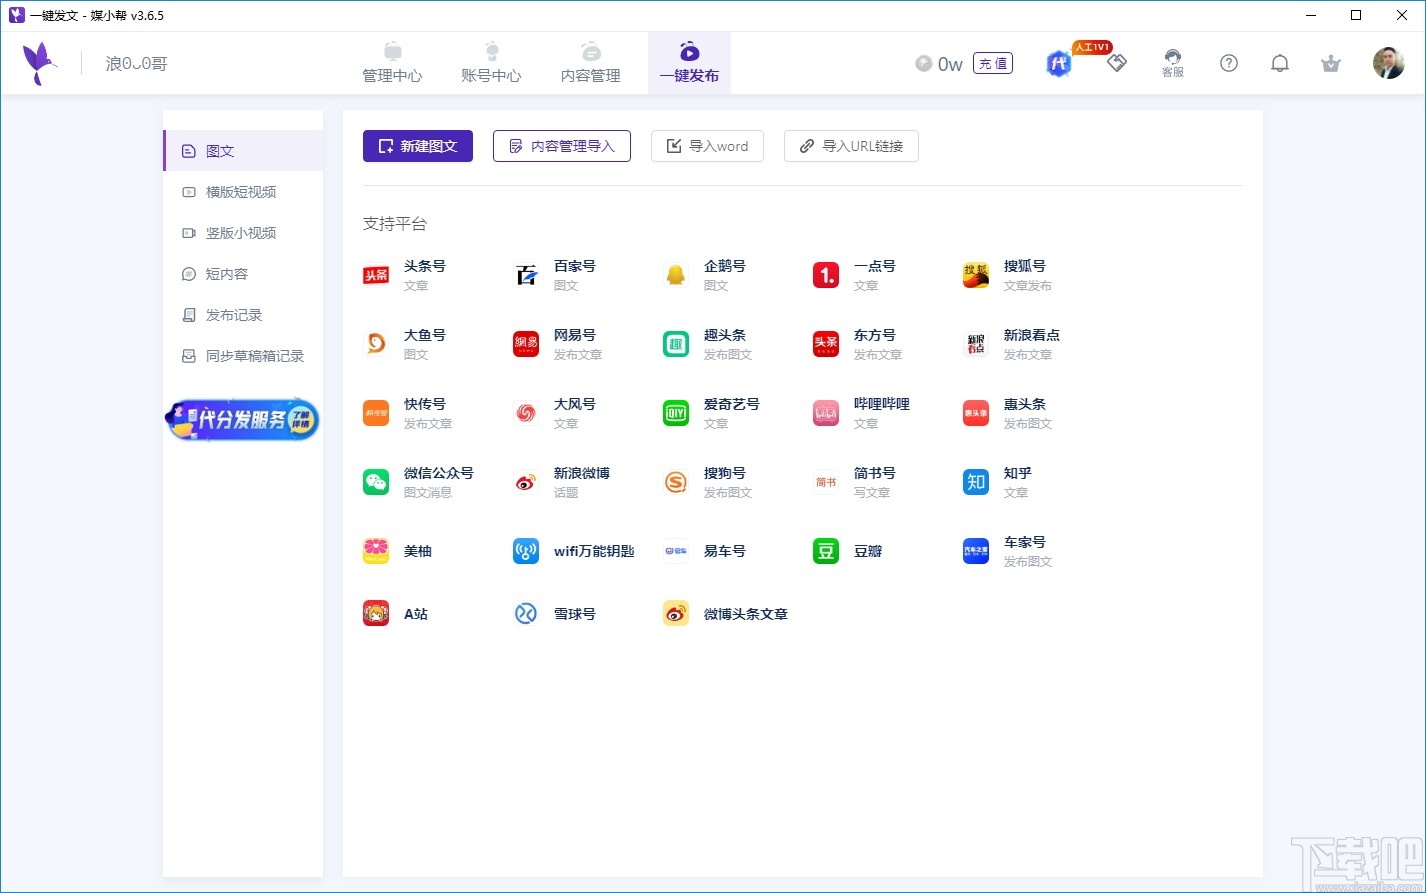Click the hummingbird app logo
Viewport: 1426px width, 893px height.
[40, 63]
